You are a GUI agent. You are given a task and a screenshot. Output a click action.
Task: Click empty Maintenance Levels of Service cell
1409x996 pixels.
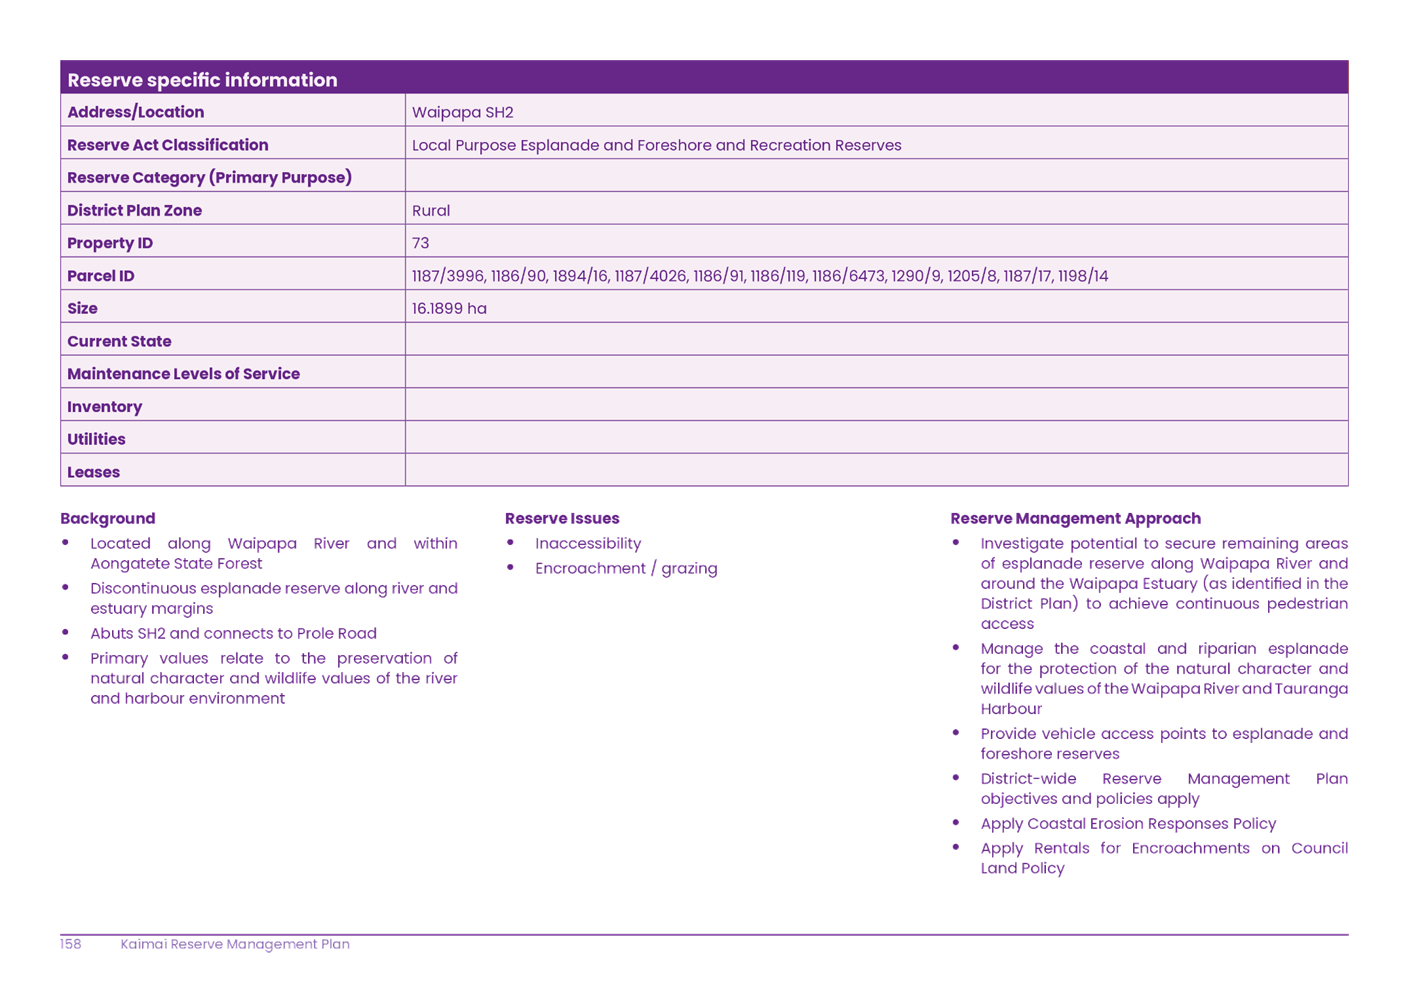875,373
